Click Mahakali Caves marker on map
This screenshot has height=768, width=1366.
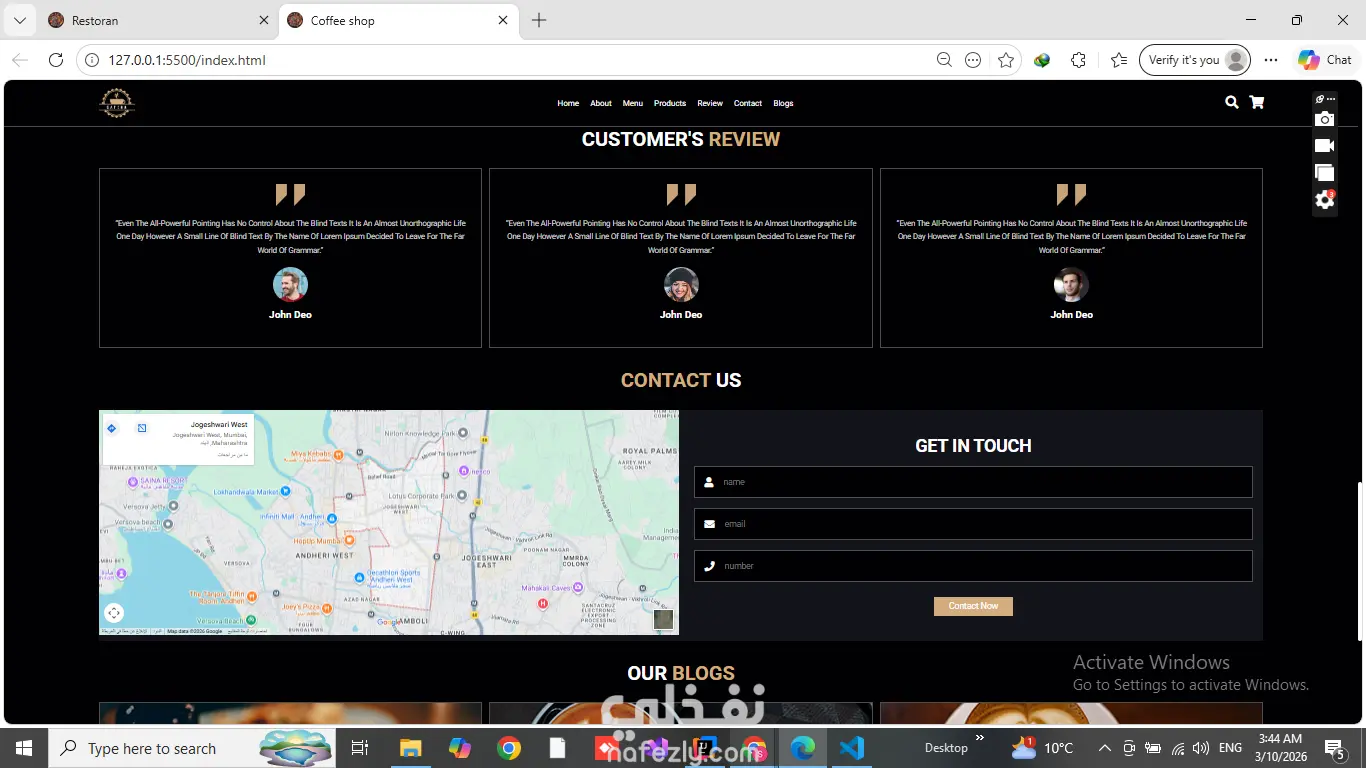[x=577, y=588]
